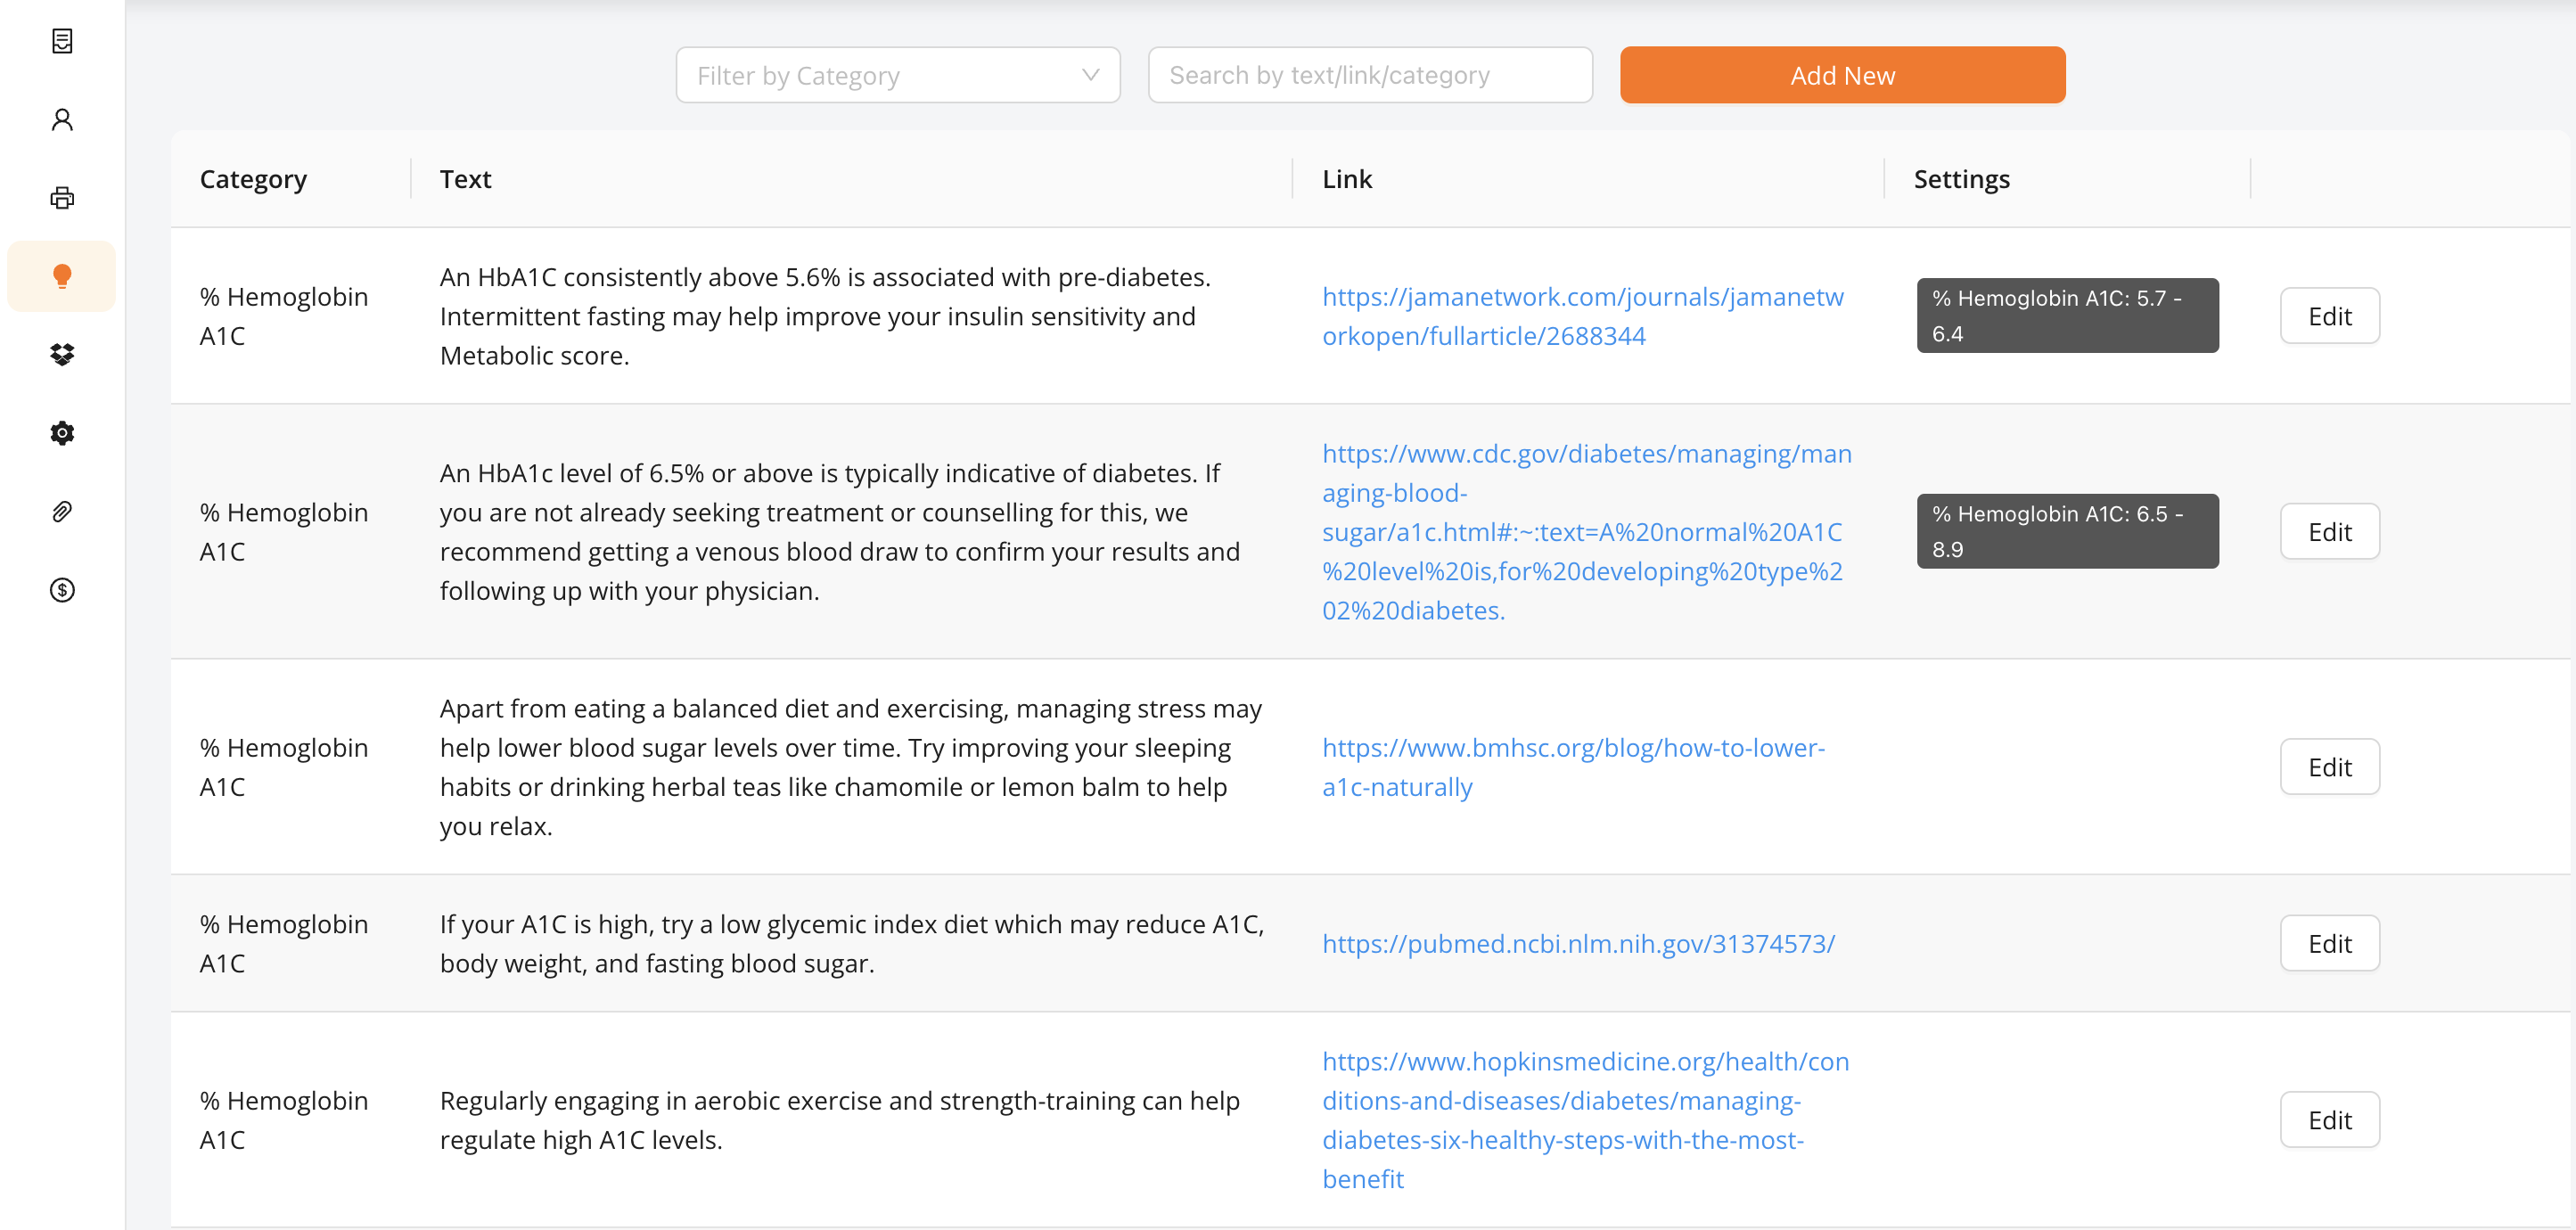
Task: Edit the managing stress herbal teas tip
Action: pos(2329,767)
